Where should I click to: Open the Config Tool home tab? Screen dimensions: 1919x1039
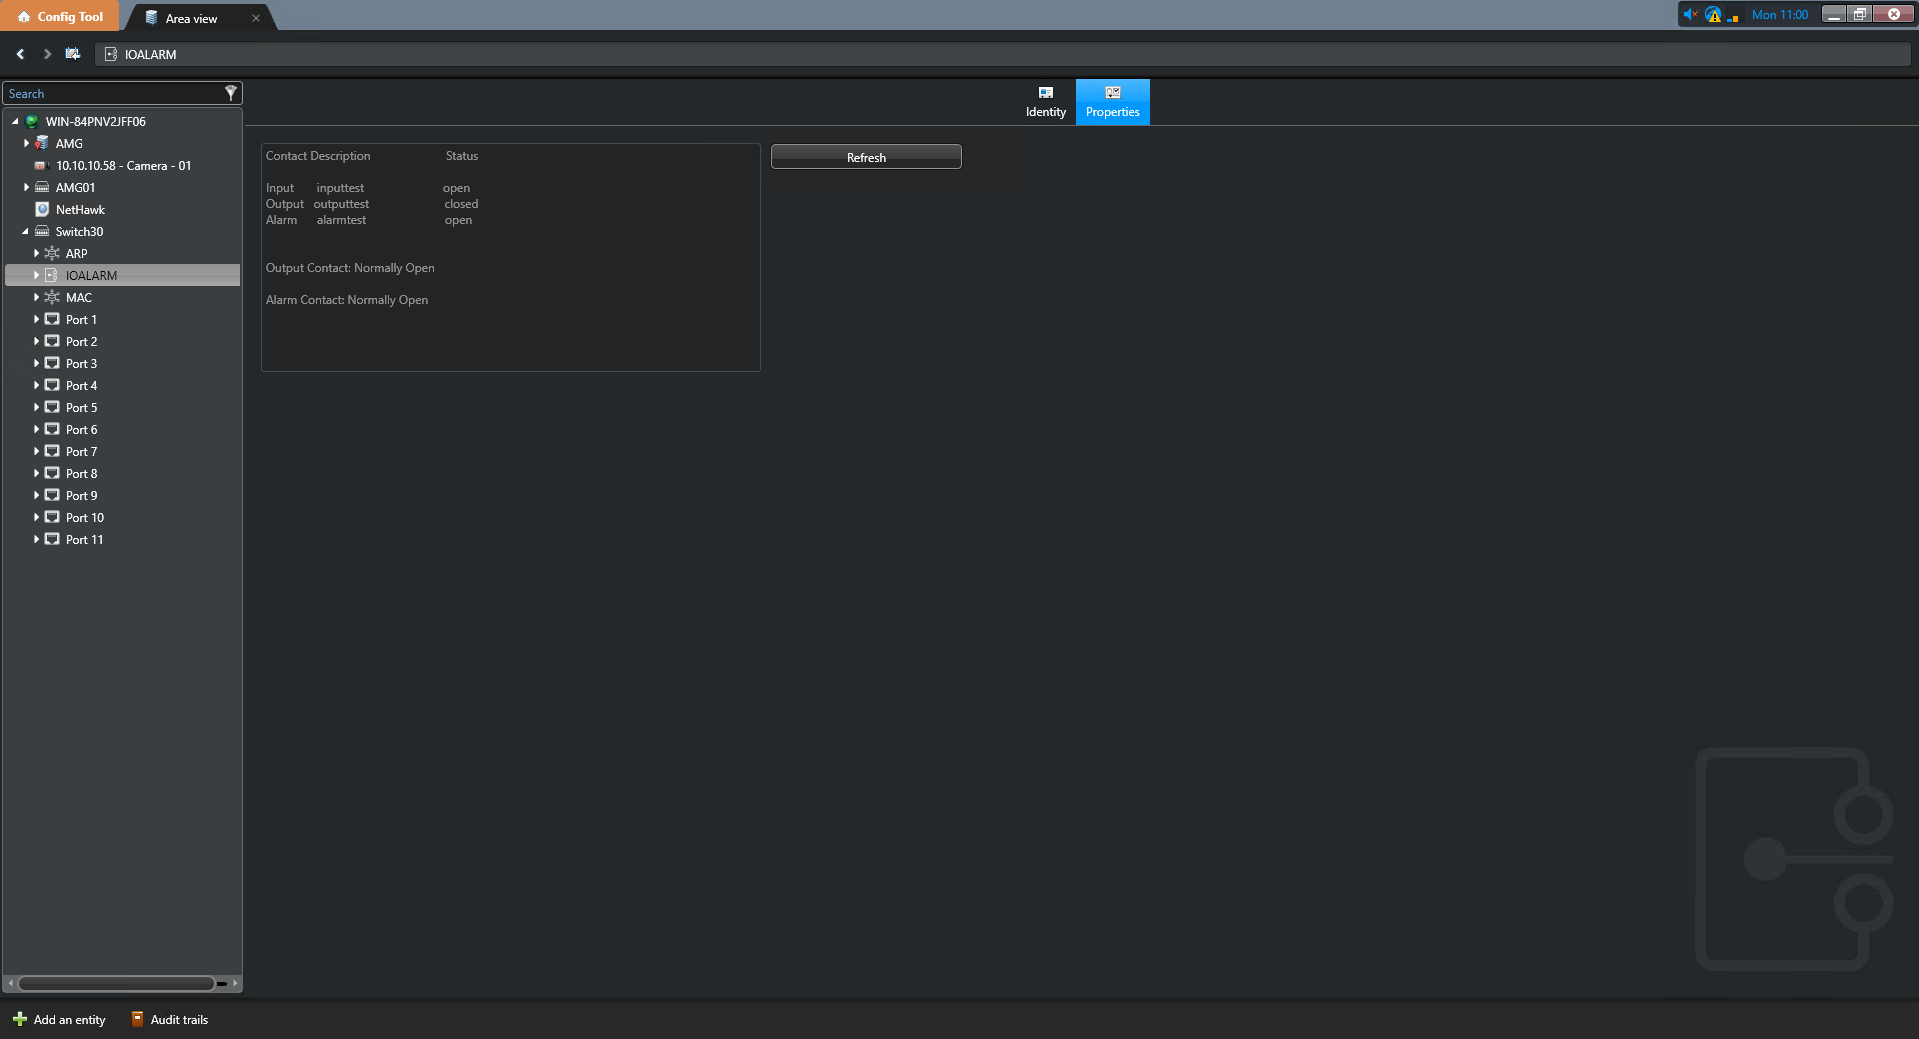pos(60,16)
